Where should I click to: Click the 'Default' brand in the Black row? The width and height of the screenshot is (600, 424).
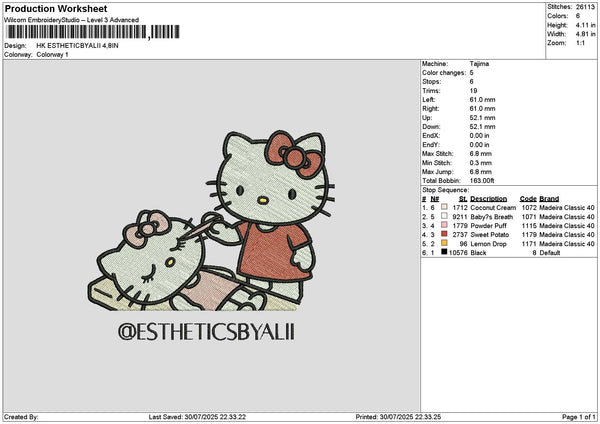click(550, 253)
